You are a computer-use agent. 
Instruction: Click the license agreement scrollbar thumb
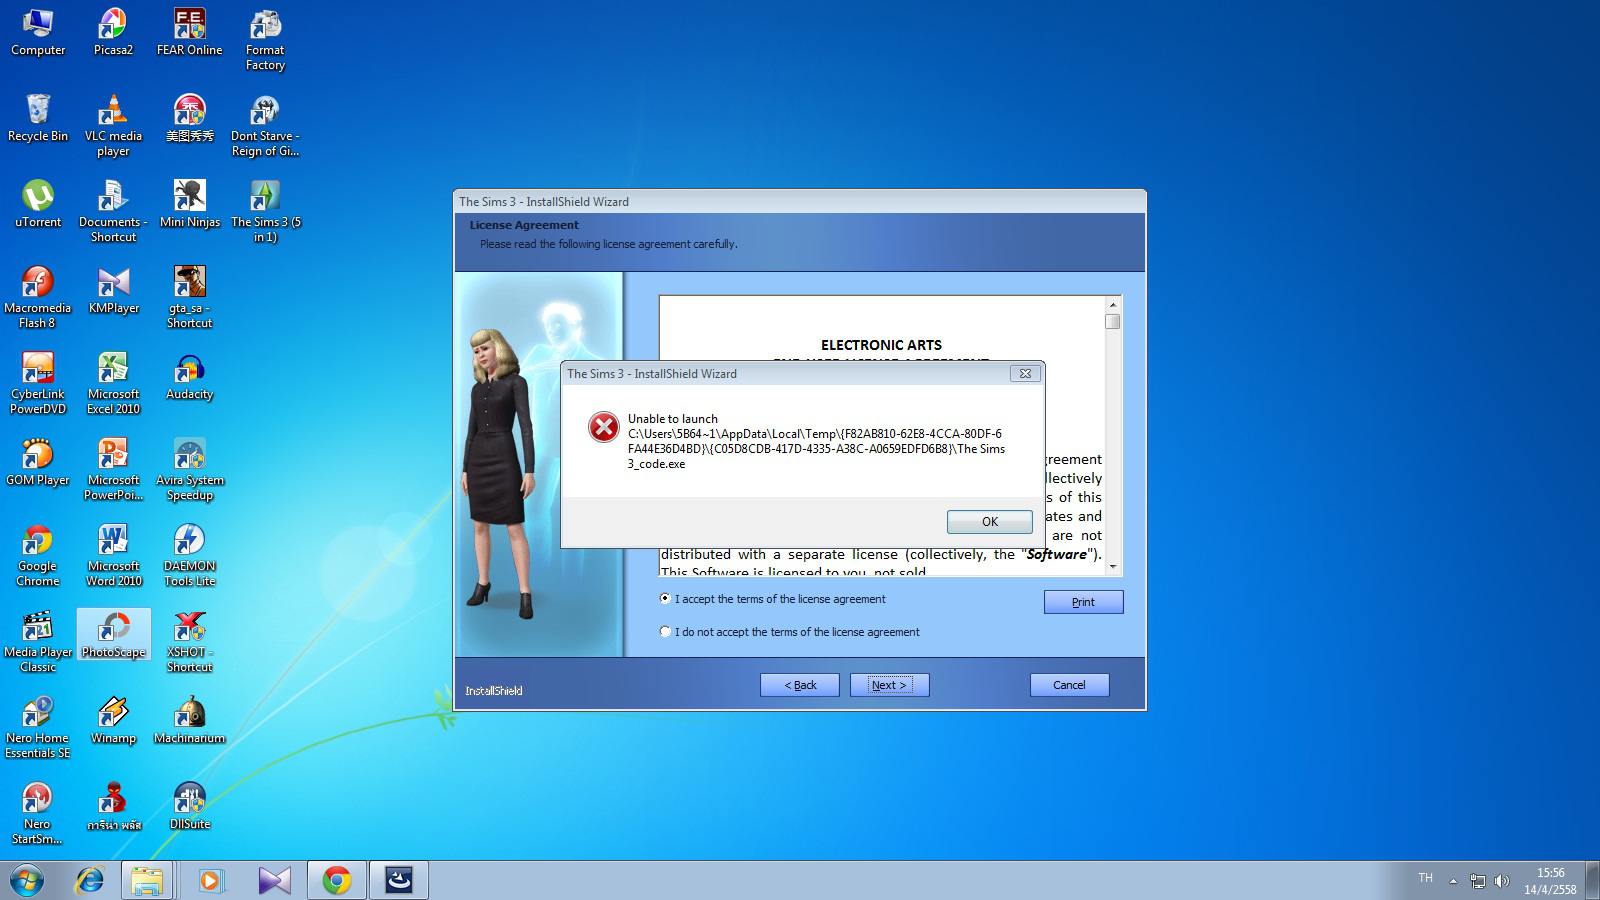1112,321
